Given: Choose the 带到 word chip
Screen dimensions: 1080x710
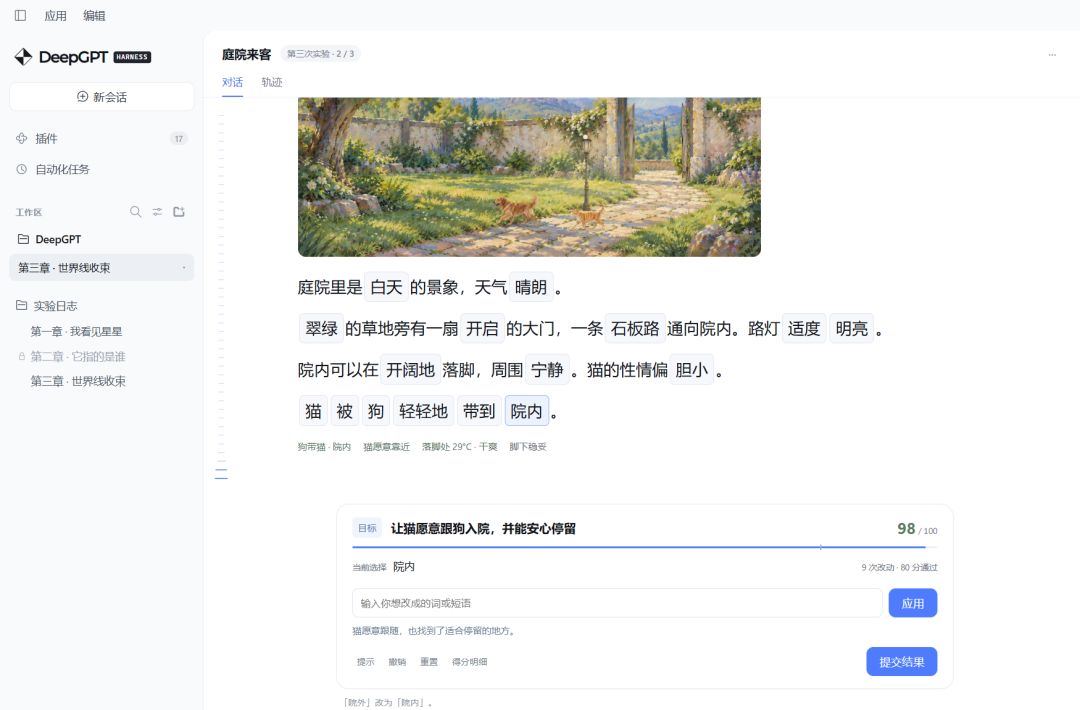Looking at the screenshot, I should [479, 411].
